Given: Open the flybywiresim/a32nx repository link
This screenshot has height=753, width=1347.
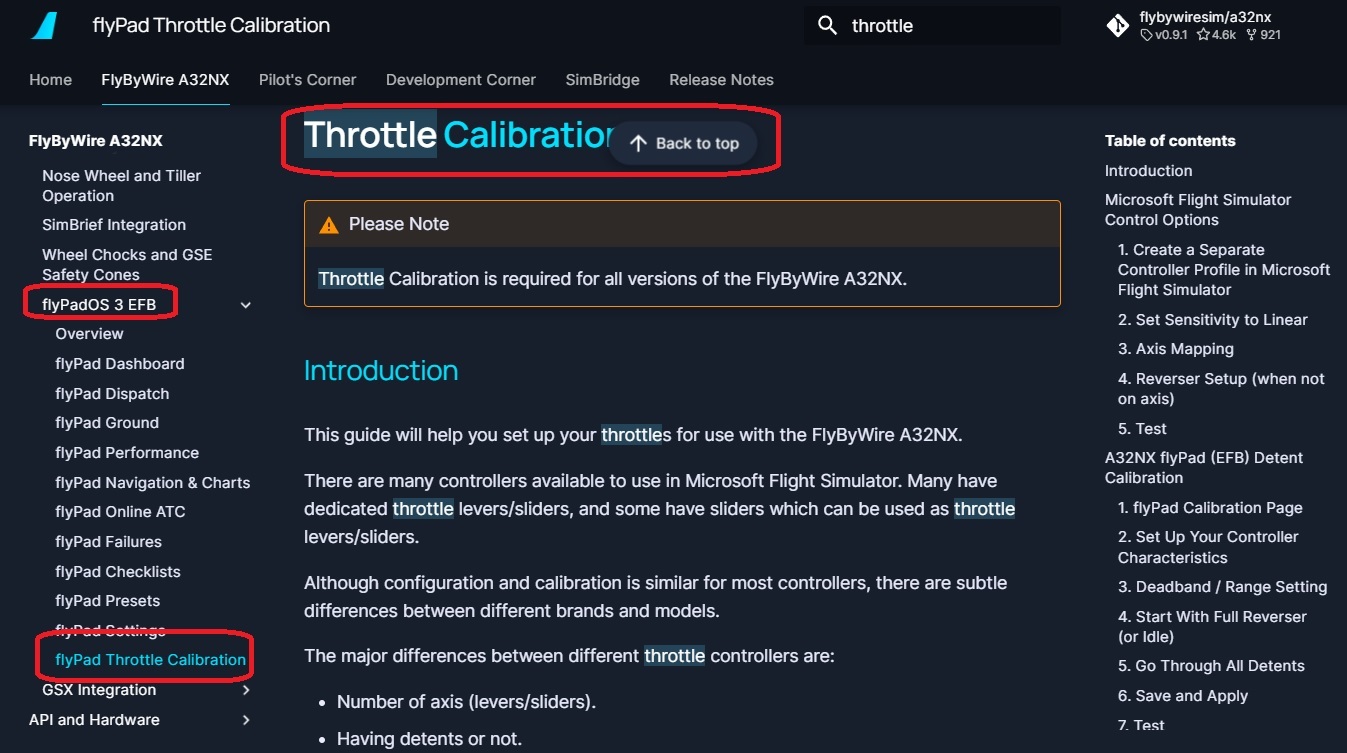Looking at the screenshot, I should click(x=1205, y=18).
